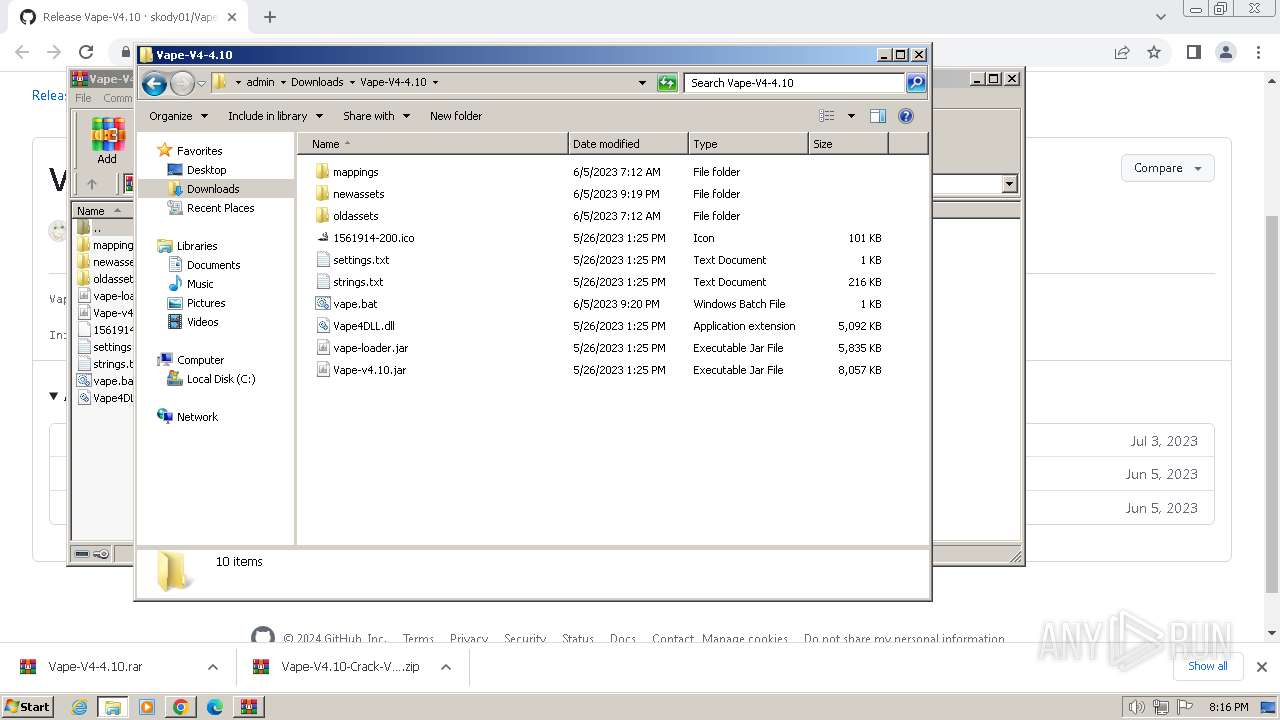Open Windows Media Player taskbar icon
The image size is (1280, 720).
point(147,707)
